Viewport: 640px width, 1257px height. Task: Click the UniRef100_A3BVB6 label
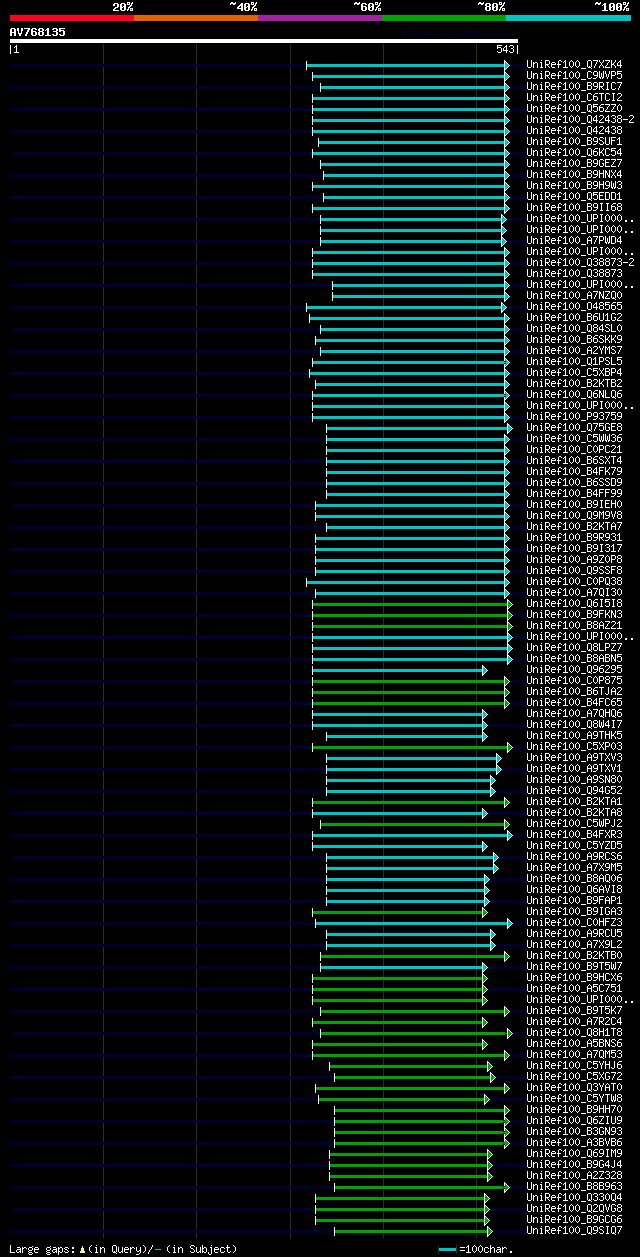[x=574, y=1142]
